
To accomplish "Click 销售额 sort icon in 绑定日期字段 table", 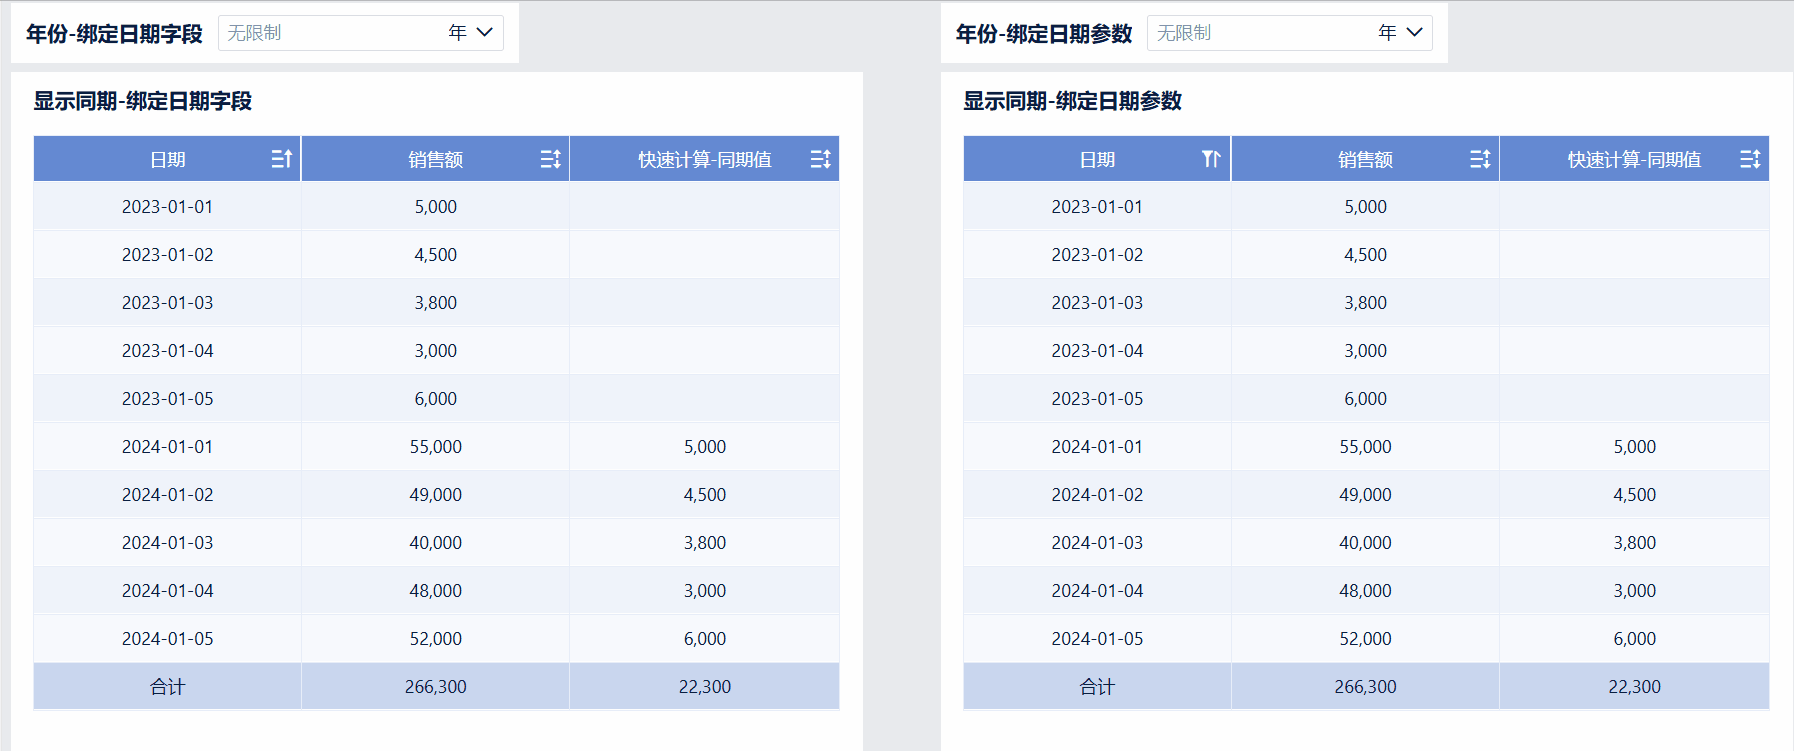I will click(x=551, y=159).
